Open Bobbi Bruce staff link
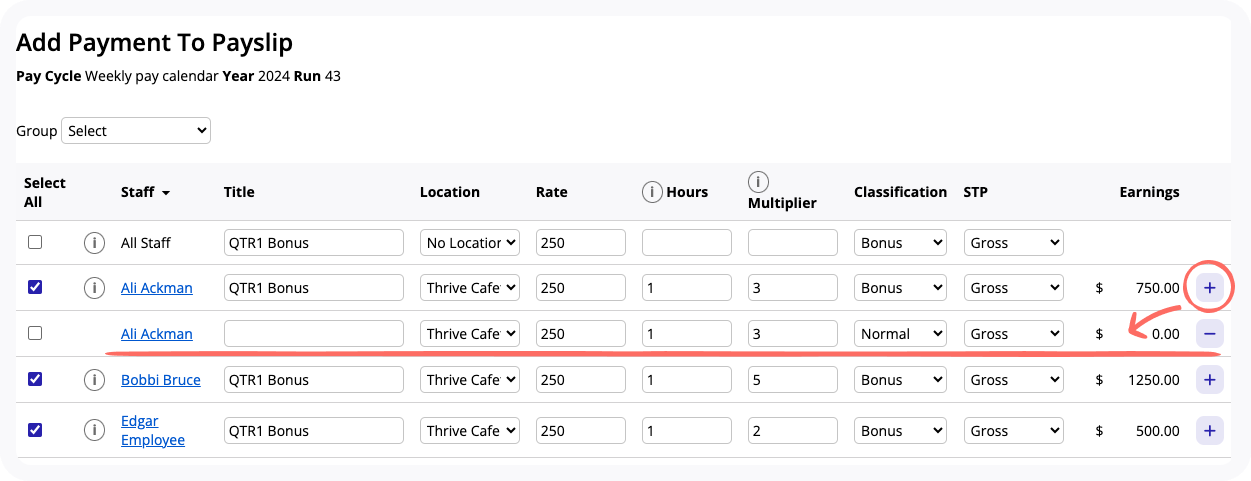This screenshot has height=481, width=1251. pyautogui.click(x=160, y=380)
